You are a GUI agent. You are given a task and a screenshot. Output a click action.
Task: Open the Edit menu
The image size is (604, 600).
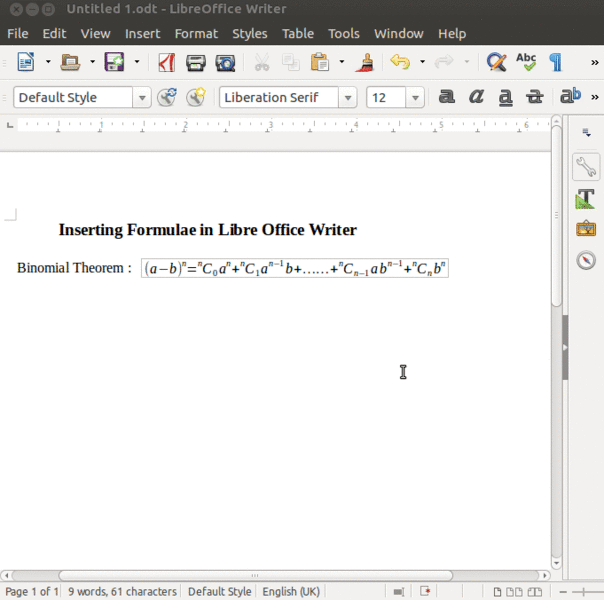pyautogui.click(x=54, y=34)
